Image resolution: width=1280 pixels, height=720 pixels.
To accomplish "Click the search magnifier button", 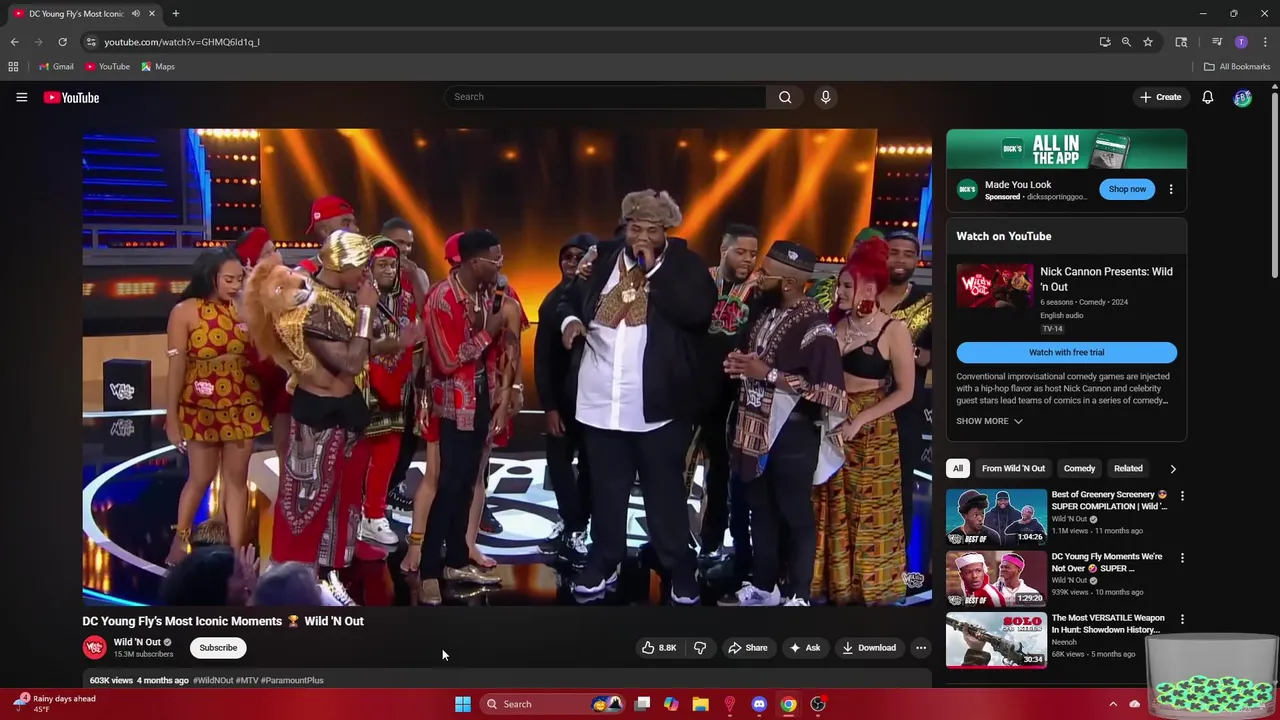I will pyautogui.click(x=785, y=97).
